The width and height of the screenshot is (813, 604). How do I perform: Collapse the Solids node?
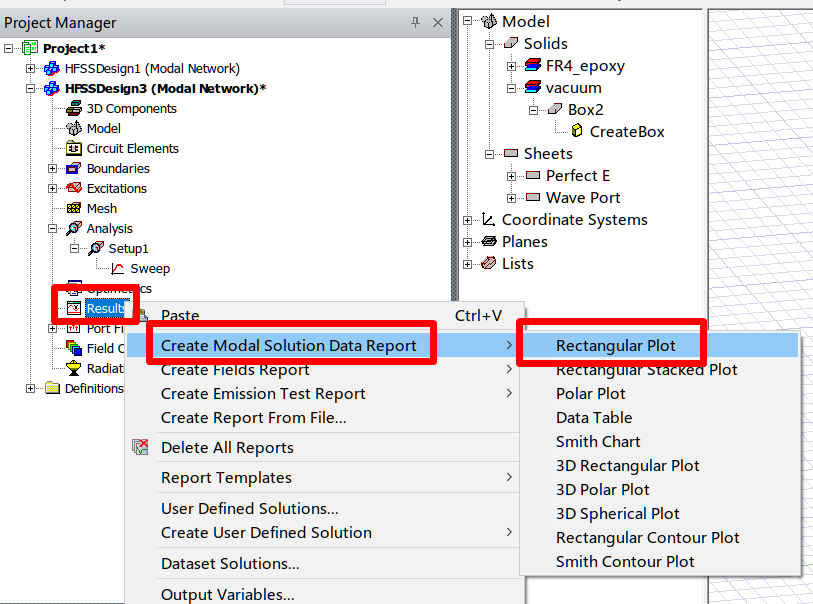point(489,44)
